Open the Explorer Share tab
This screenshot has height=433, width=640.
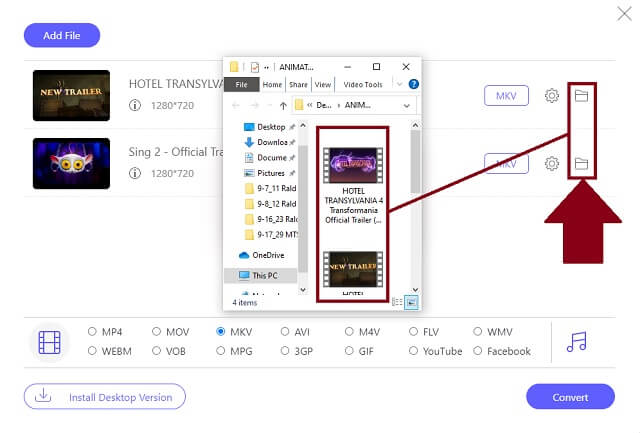(x=298, y=84)
